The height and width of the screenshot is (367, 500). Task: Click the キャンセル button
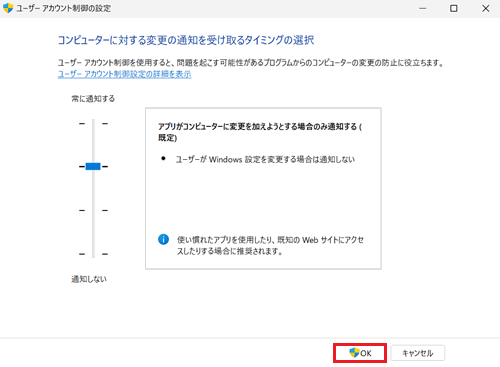click(x=418, y=353)
